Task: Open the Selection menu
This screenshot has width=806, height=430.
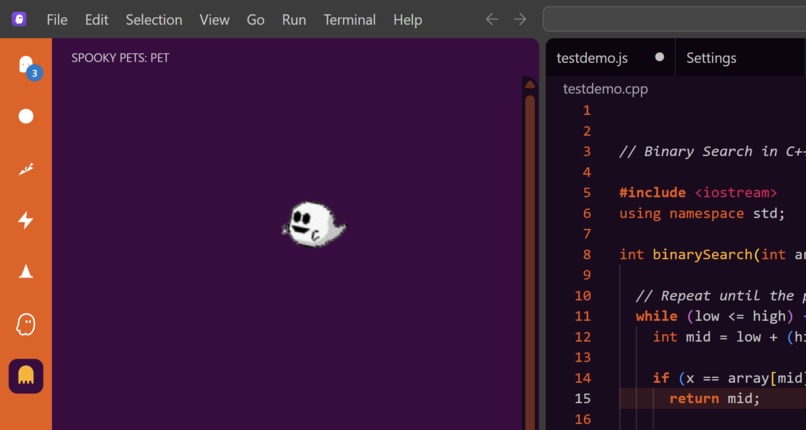Action: (154, 20)
